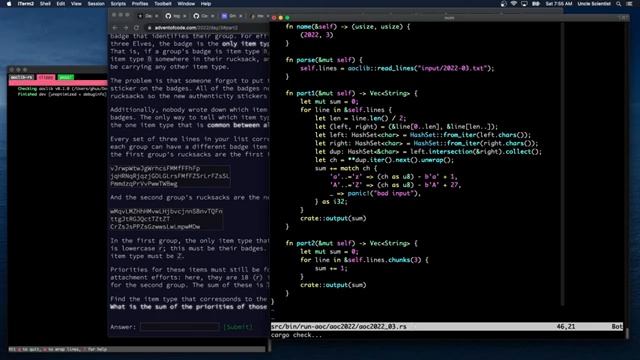The image size is (640, 360).
Task: Open the Window menu
Action: pyautogui.click(x=186, y=4)
